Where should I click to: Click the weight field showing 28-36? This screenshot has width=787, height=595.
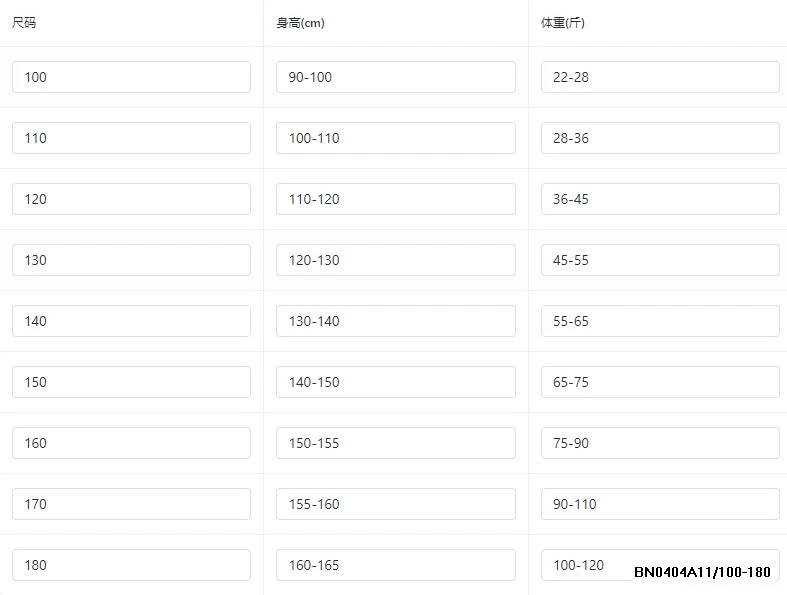click(x=660, y=138)
